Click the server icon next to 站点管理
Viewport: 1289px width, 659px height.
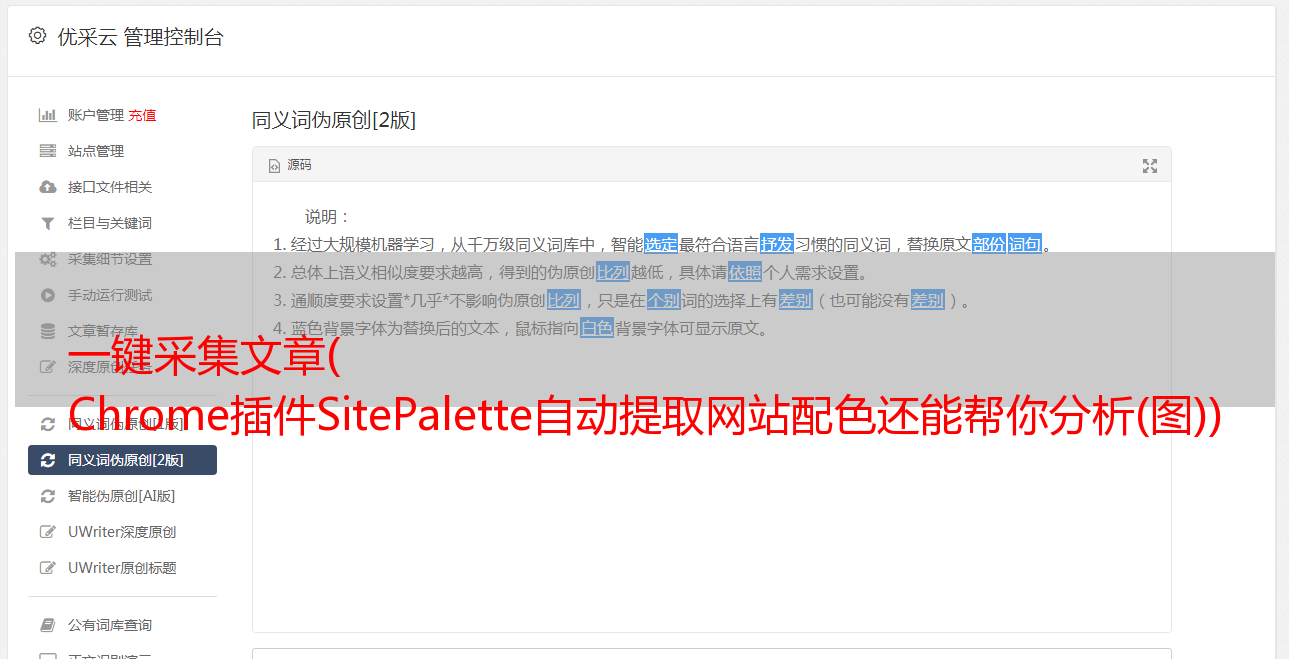[47, 151]
